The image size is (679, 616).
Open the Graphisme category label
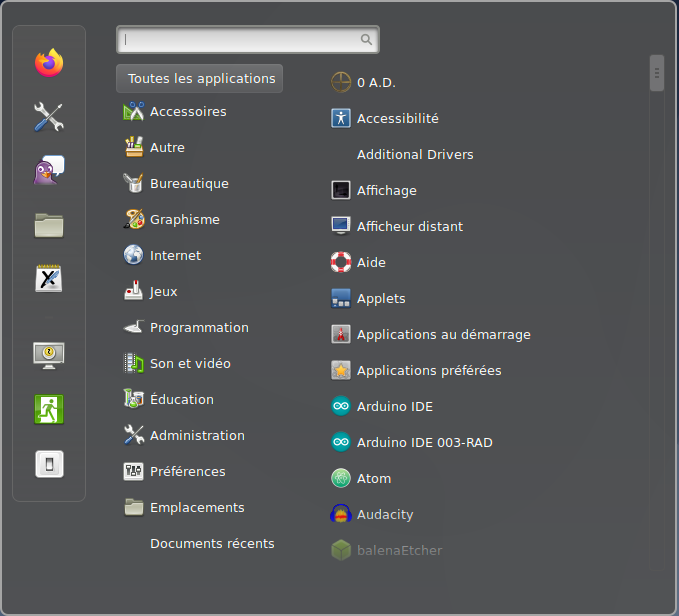tap(184, 219)
